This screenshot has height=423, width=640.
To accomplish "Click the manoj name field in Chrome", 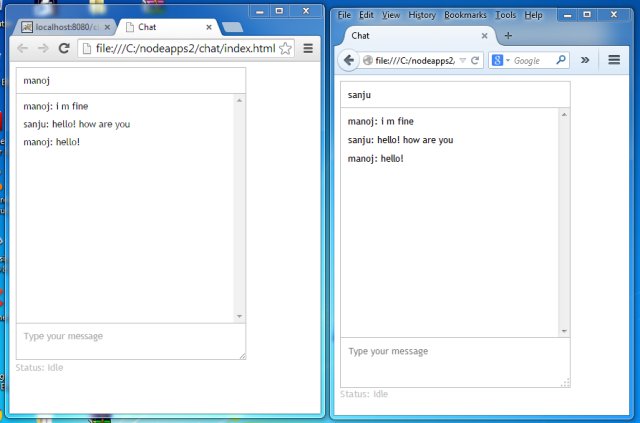I will click(x=131, y=81).
